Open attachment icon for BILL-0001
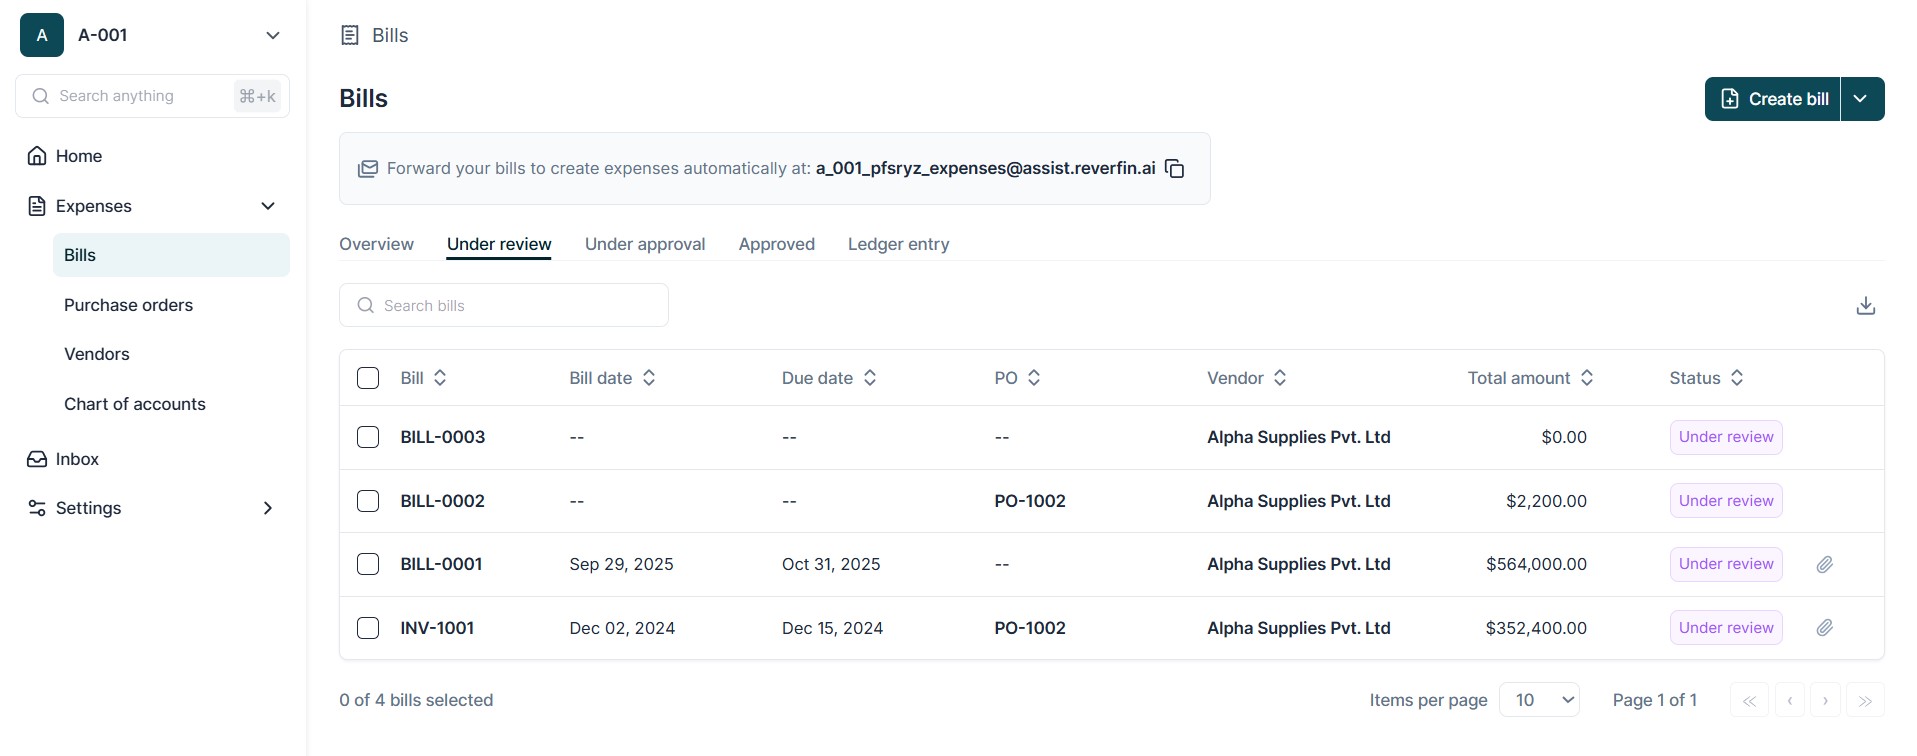Viewport: 1917px width, 756px height. 1824,565
